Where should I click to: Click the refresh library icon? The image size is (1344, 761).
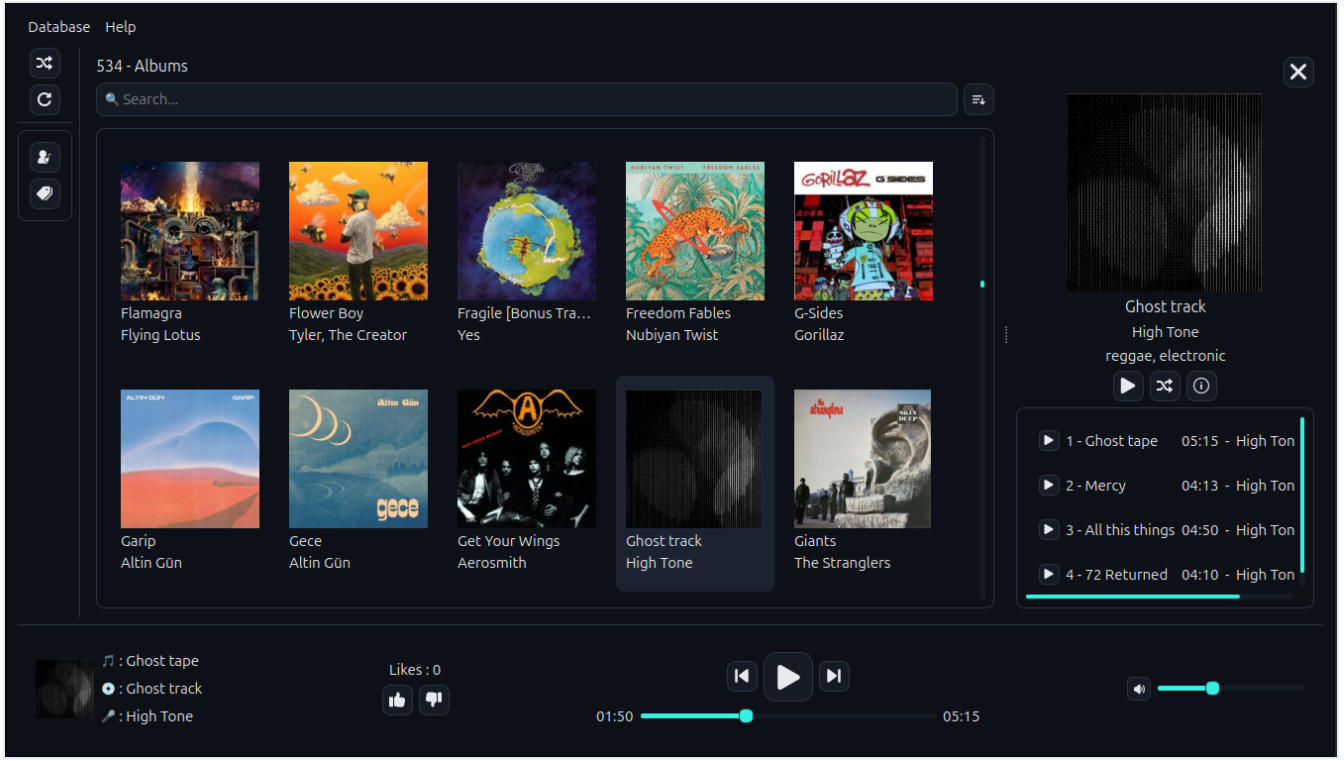pos(44,99)
